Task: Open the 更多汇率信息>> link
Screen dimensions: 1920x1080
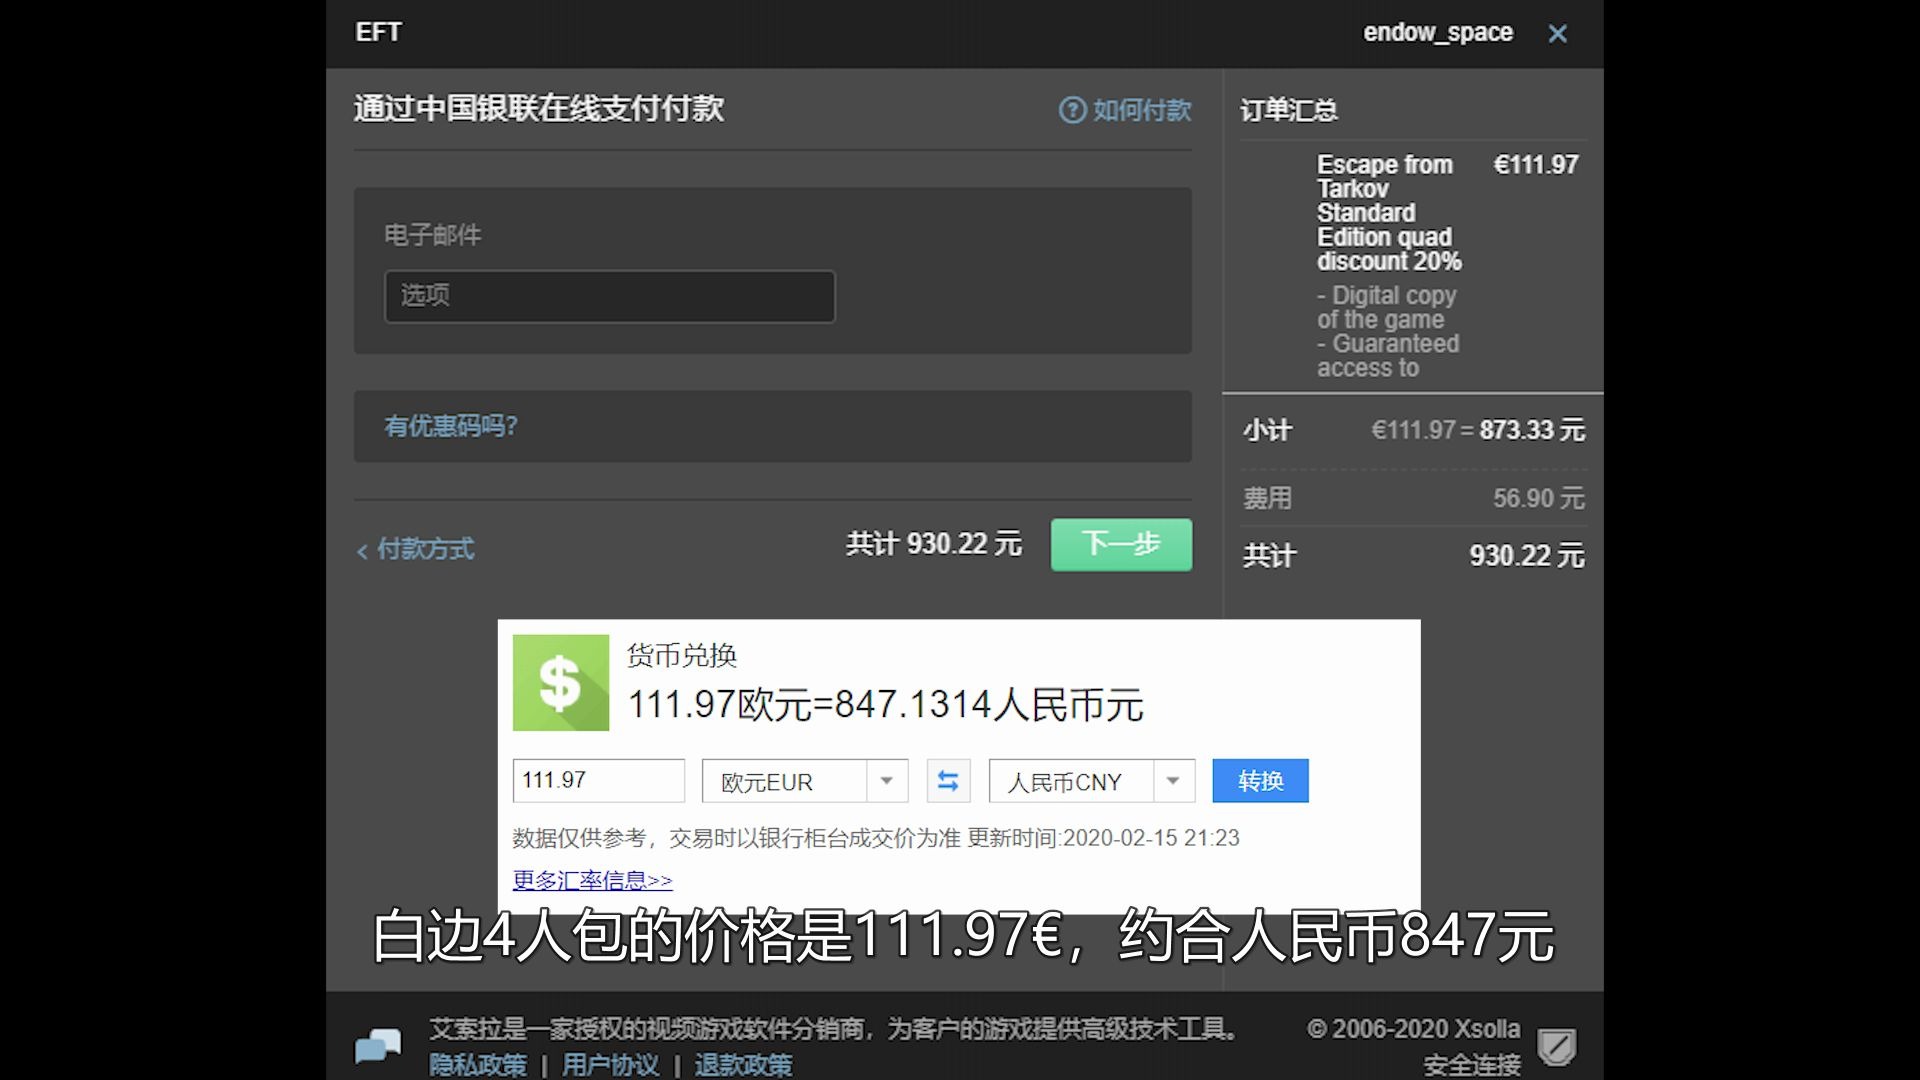Action: click(592, 881)
